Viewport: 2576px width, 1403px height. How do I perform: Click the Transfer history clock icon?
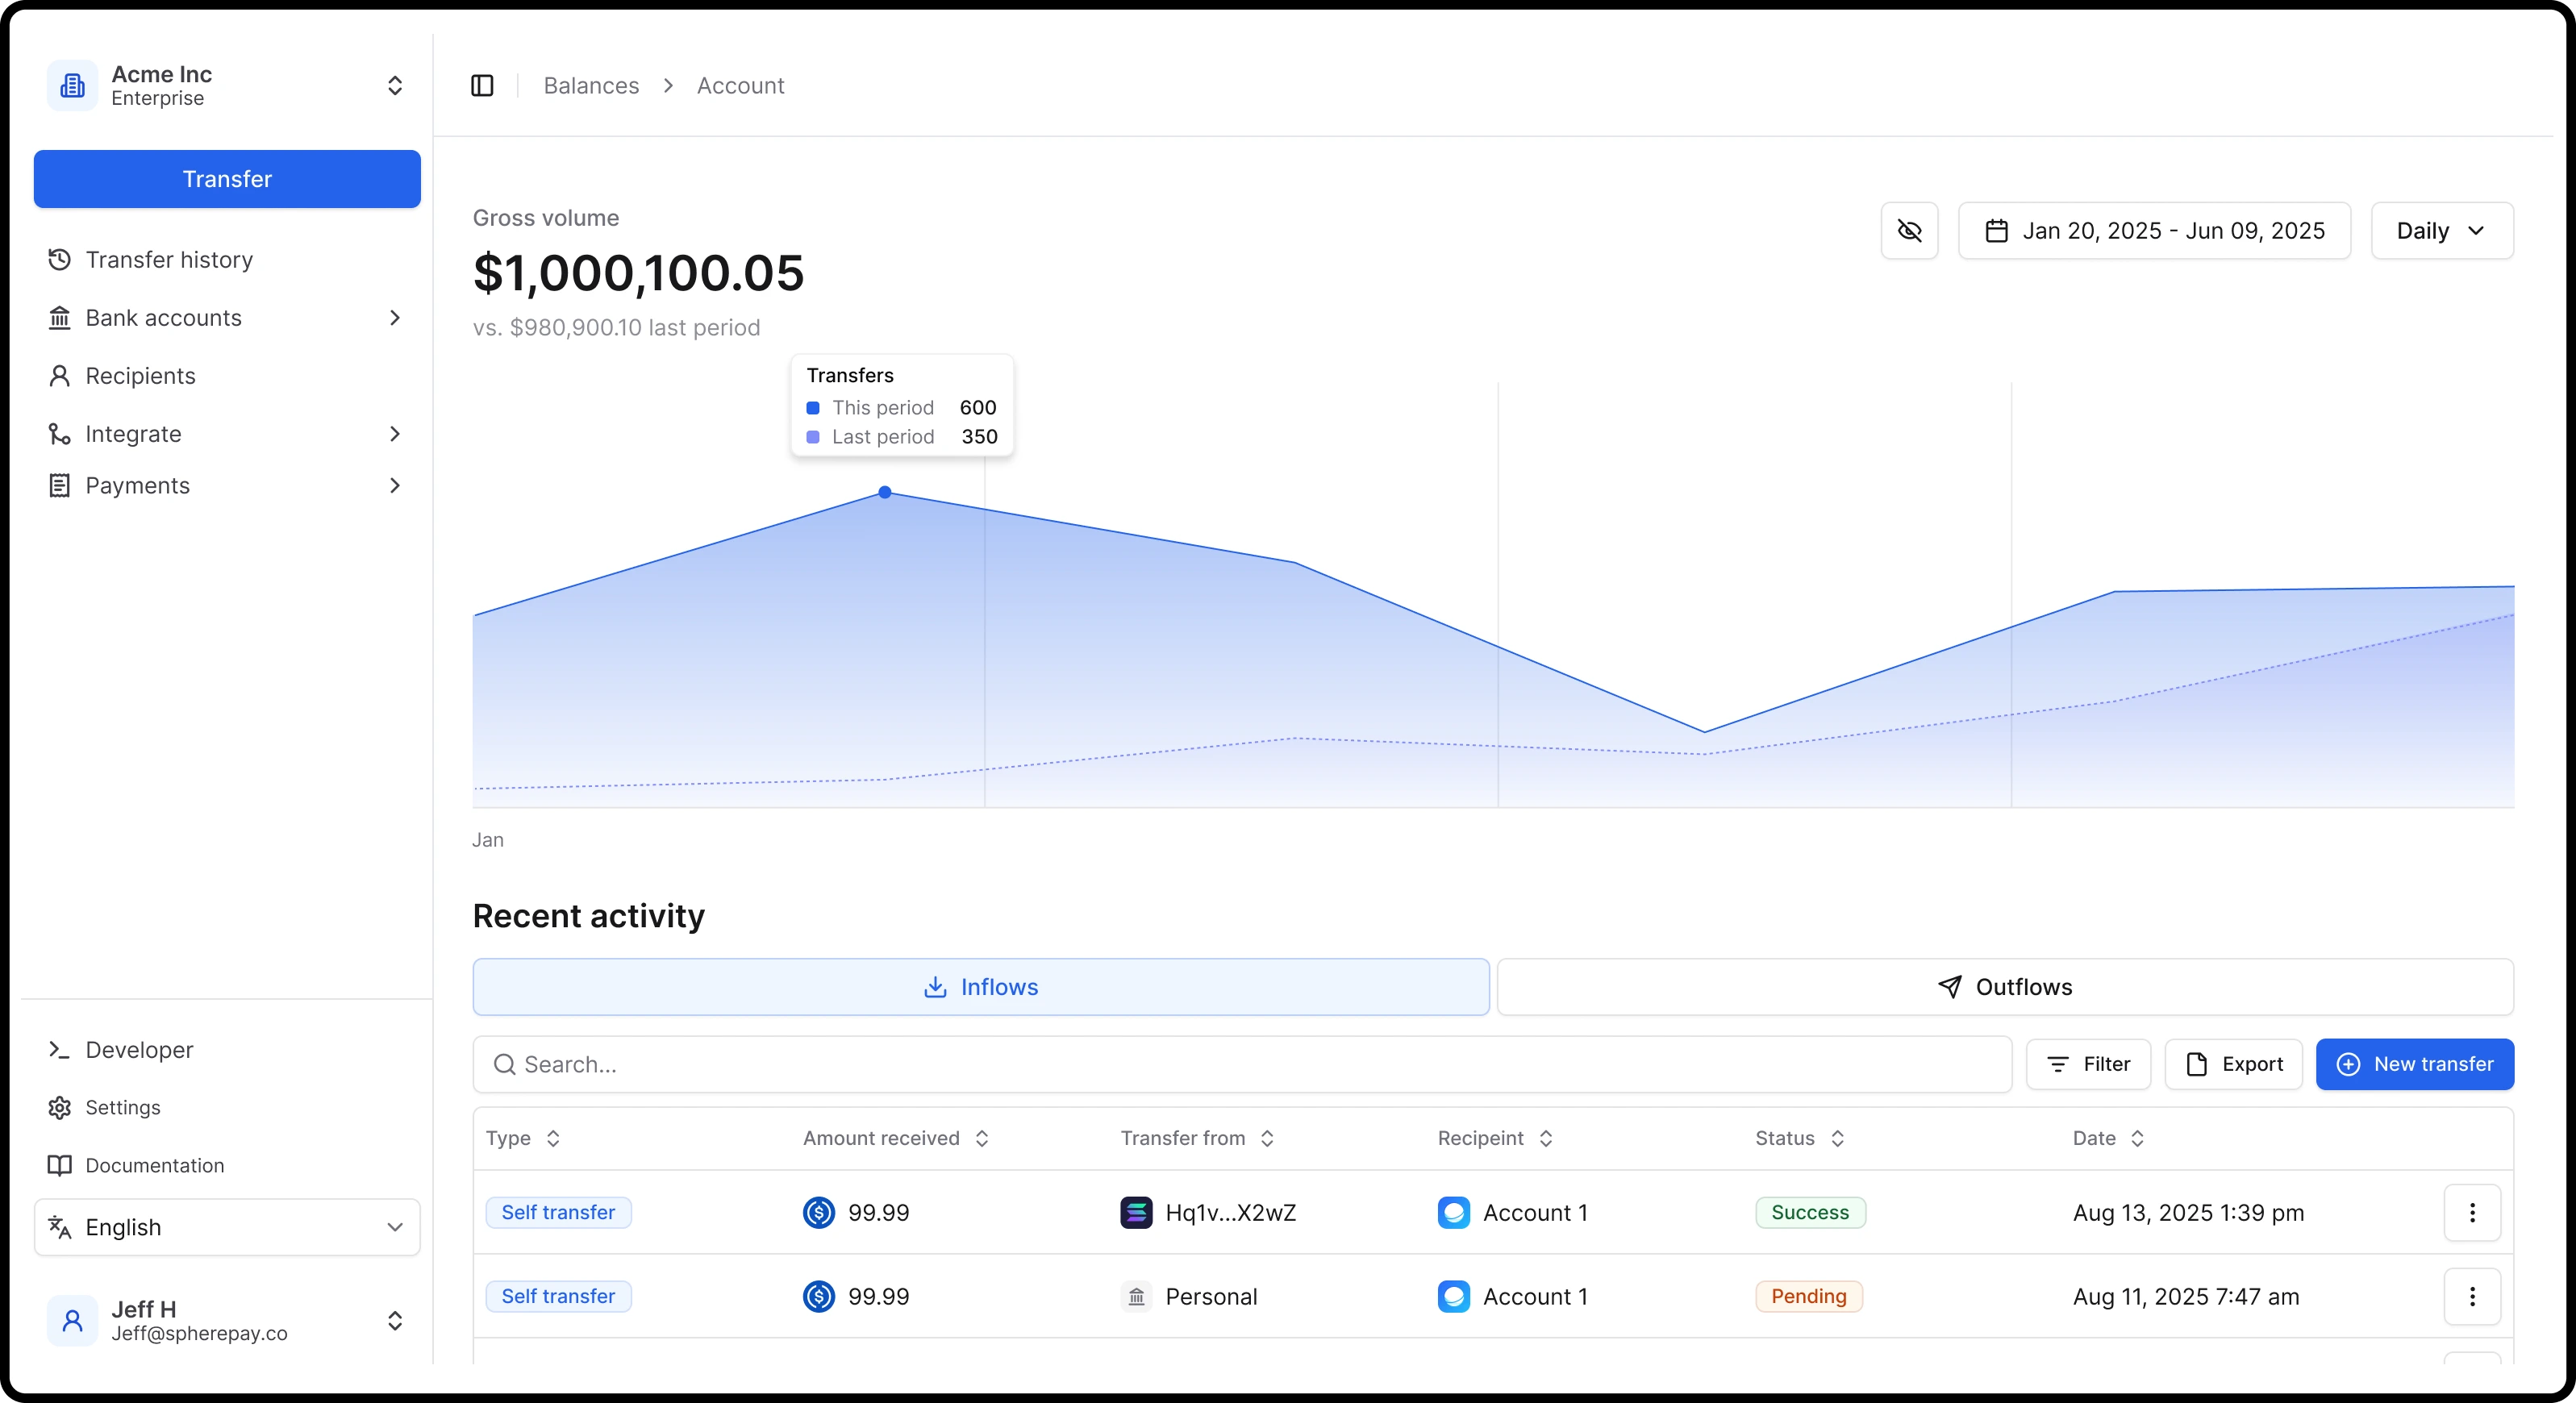[60, 260]
